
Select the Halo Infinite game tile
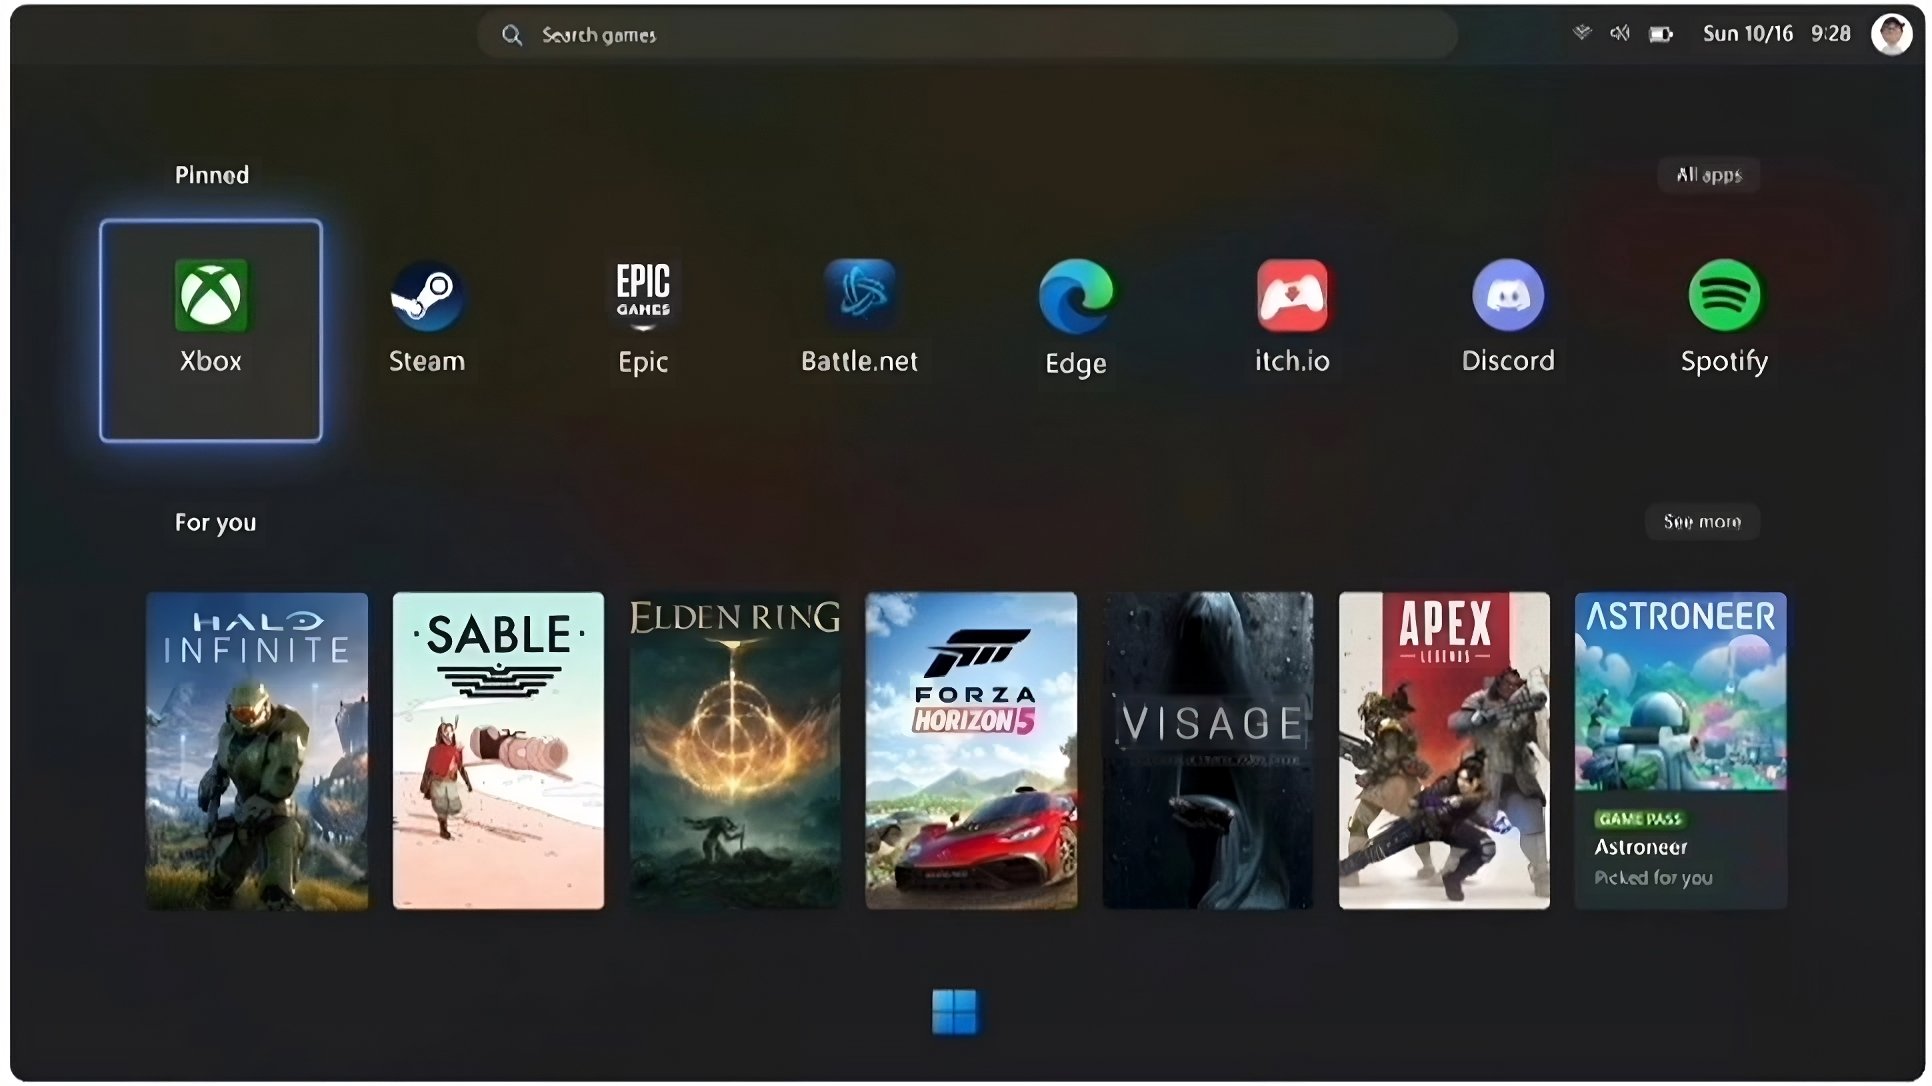coord(257,750)
